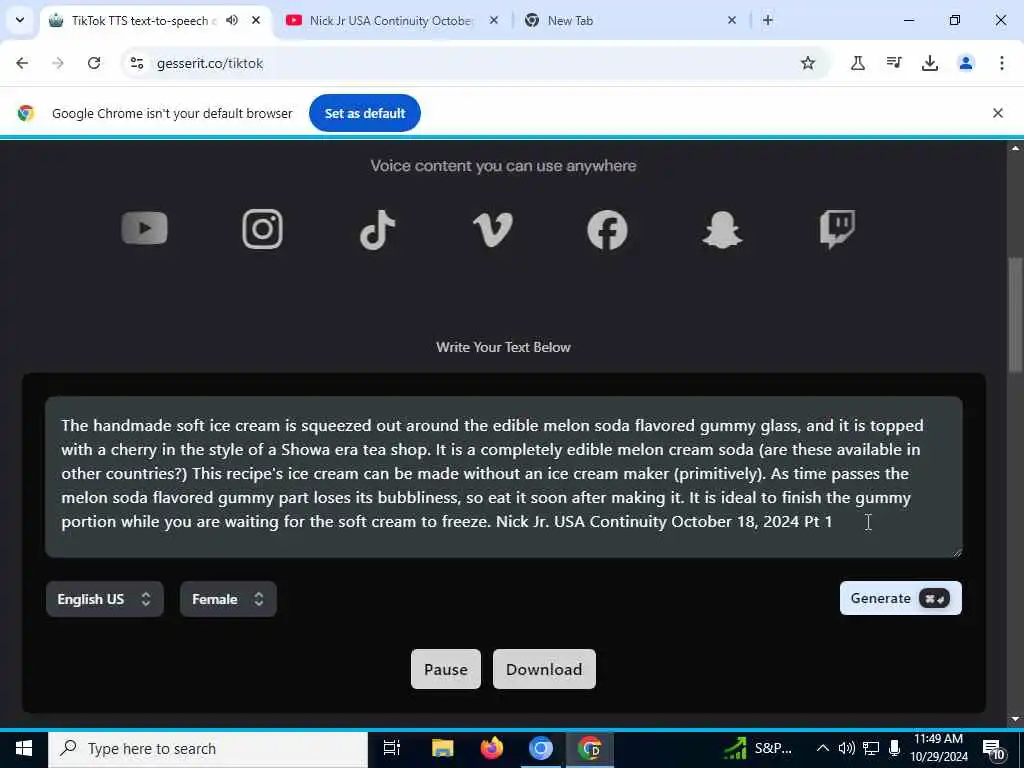Open the Chrome profile avatar
1024x768 pixels.
pyautogui.click(x=965, y=63)
